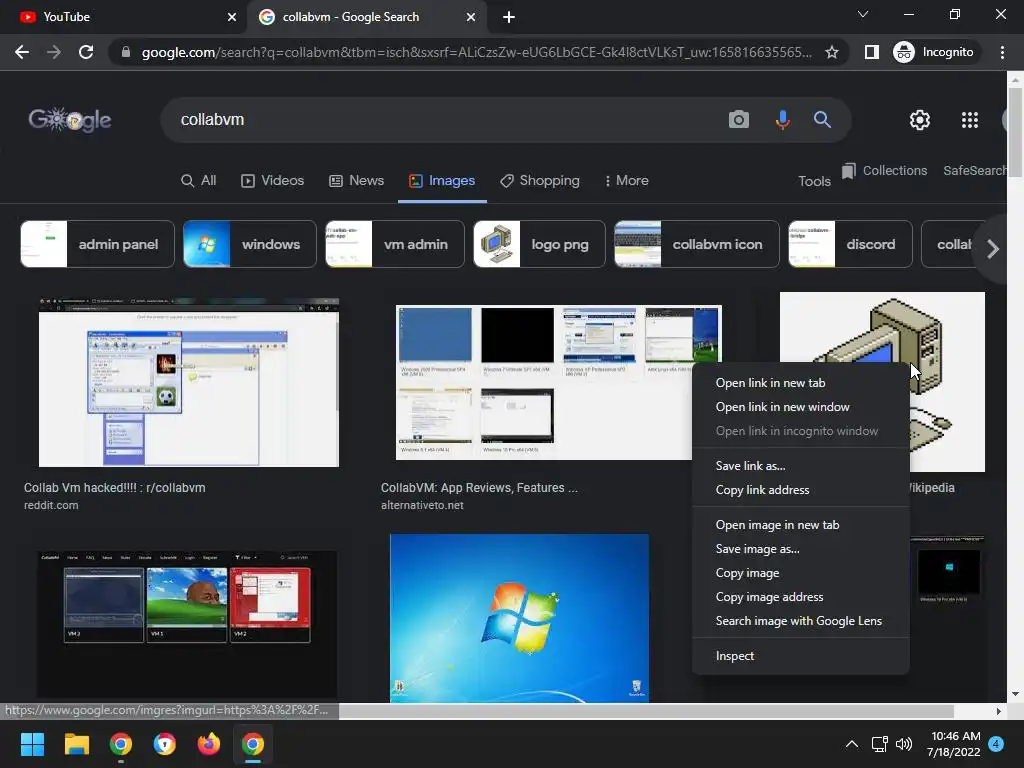Image resolution: width=1024 pixels, height=768 pixels.
Task: Open a new tab with the plus icon
Action: click(x=509, y=17)
